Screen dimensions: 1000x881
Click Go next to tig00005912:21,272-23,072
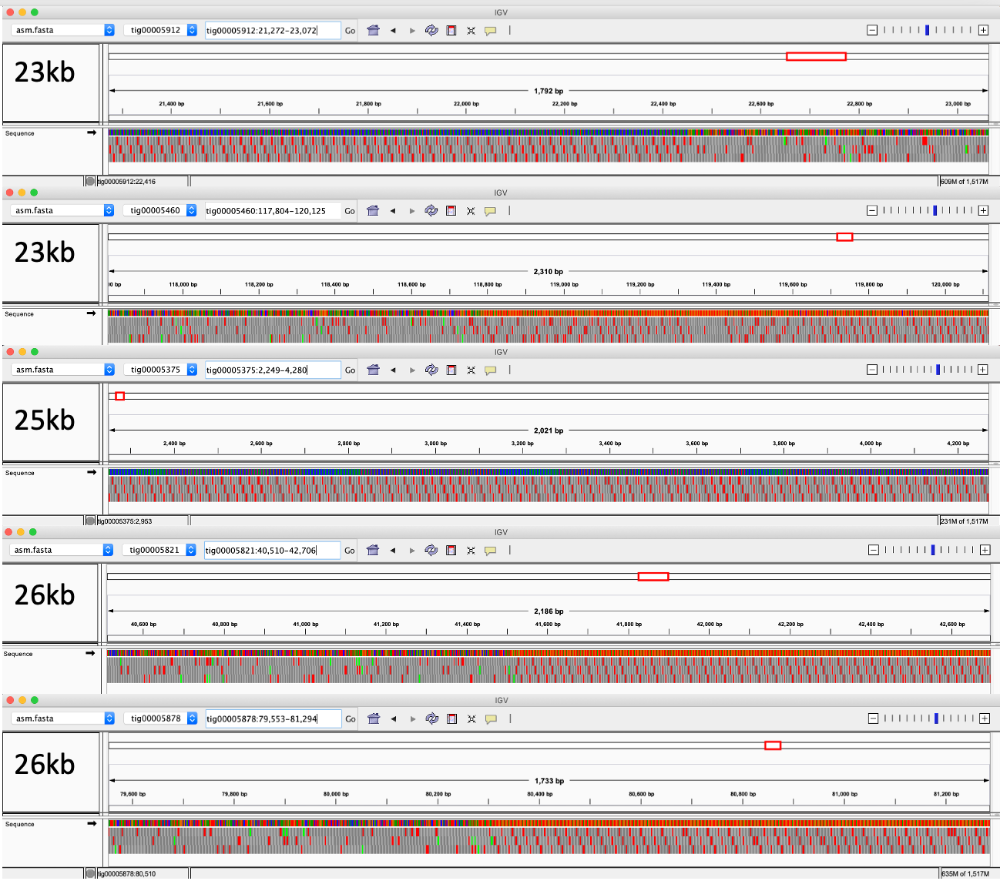click(x=350, y=30)
